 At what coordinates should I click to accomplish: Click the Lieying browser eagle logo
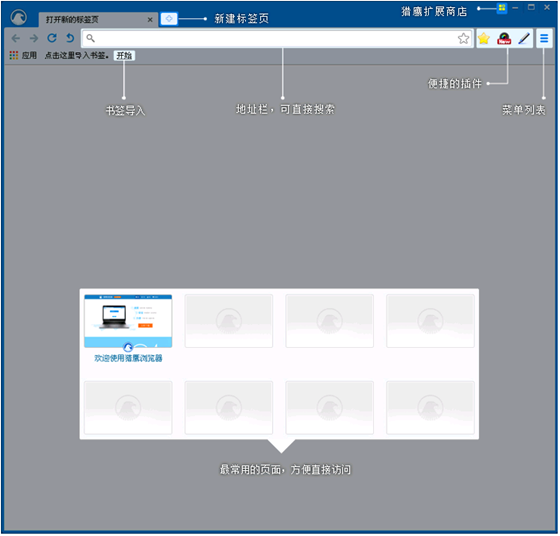(18, 17)
